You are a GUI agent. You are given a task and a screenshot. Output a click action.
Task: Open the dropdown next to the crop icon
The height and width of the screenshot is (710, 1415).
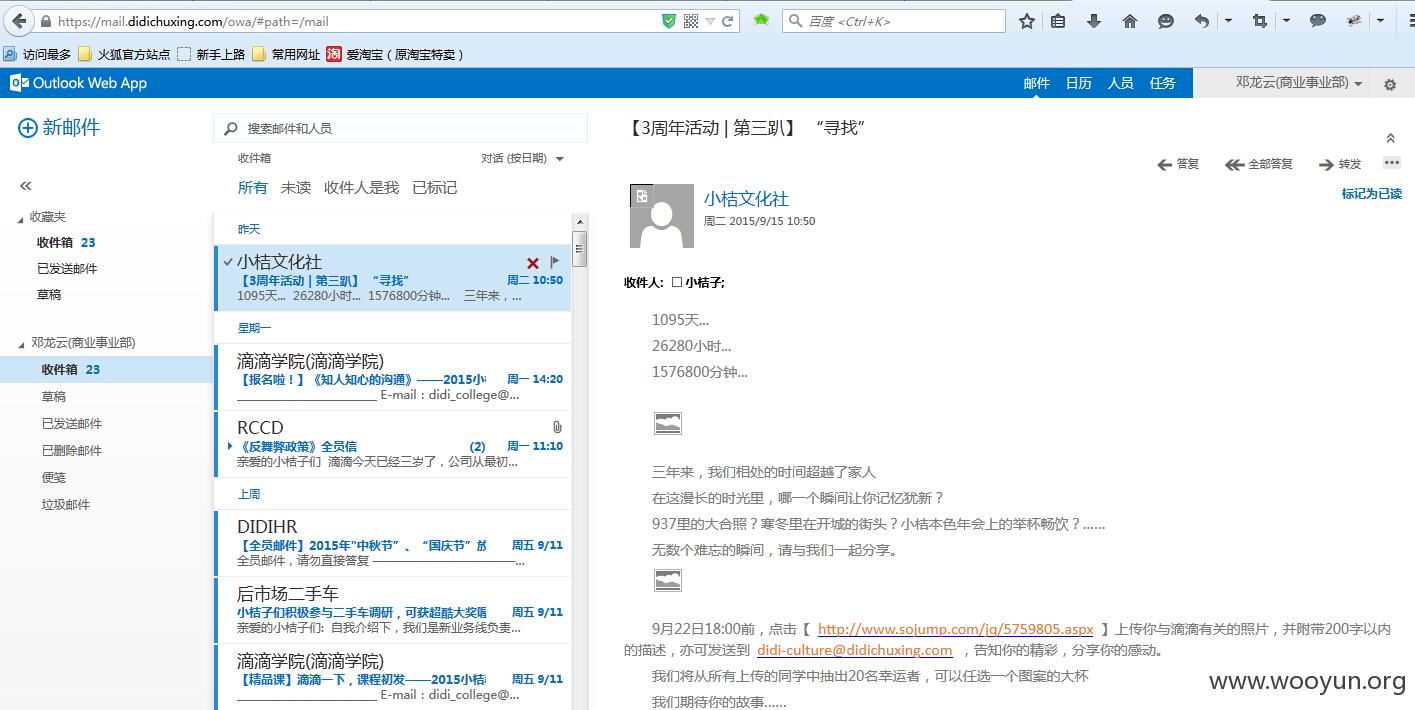1285,21
